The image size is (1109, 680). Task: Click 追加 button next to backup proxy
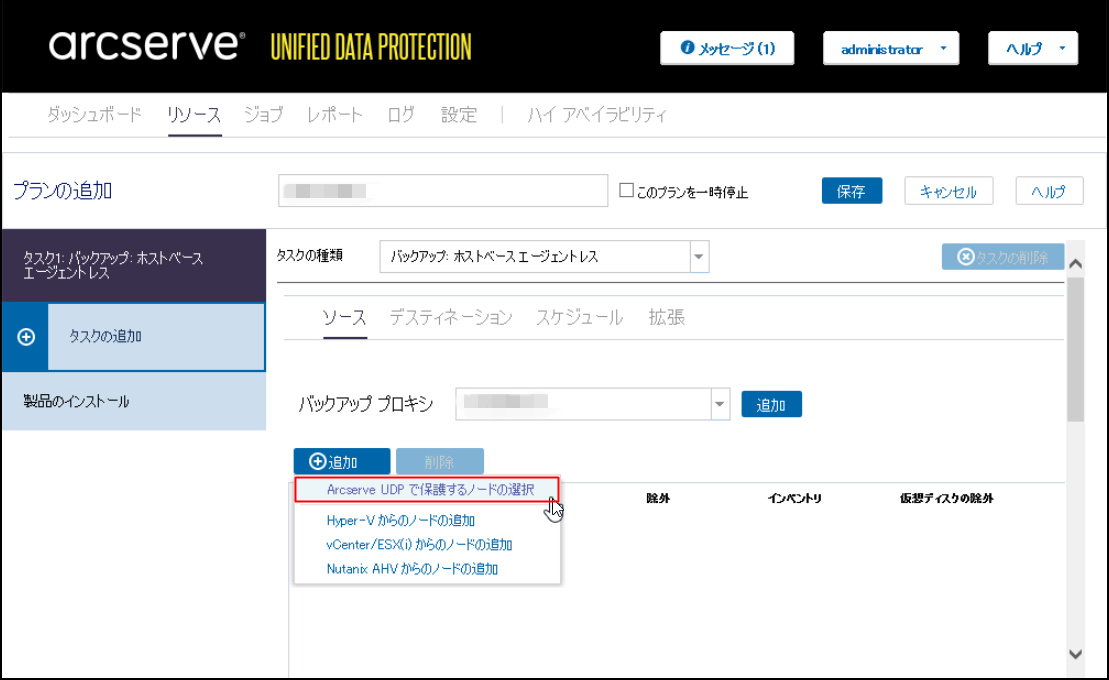point(771,405)
